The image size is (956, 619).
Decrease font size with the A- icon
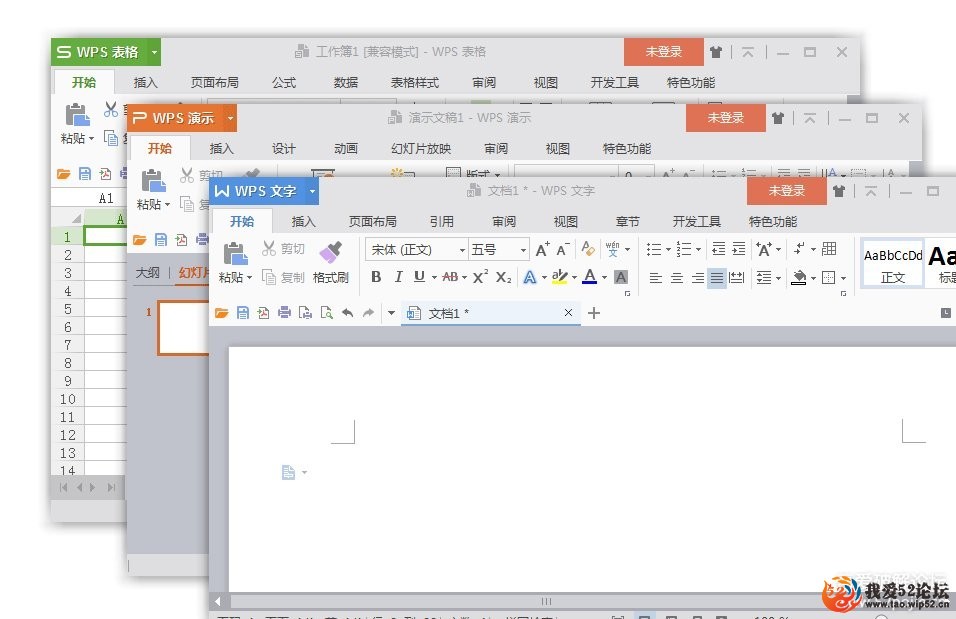pos(563,249)
